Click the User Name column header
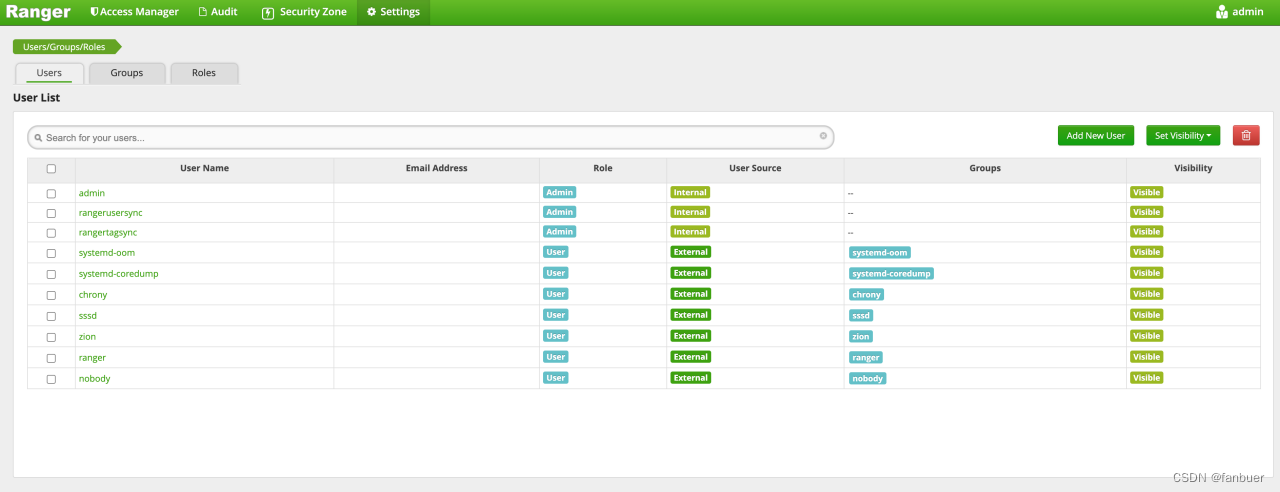 pos(205,168)
